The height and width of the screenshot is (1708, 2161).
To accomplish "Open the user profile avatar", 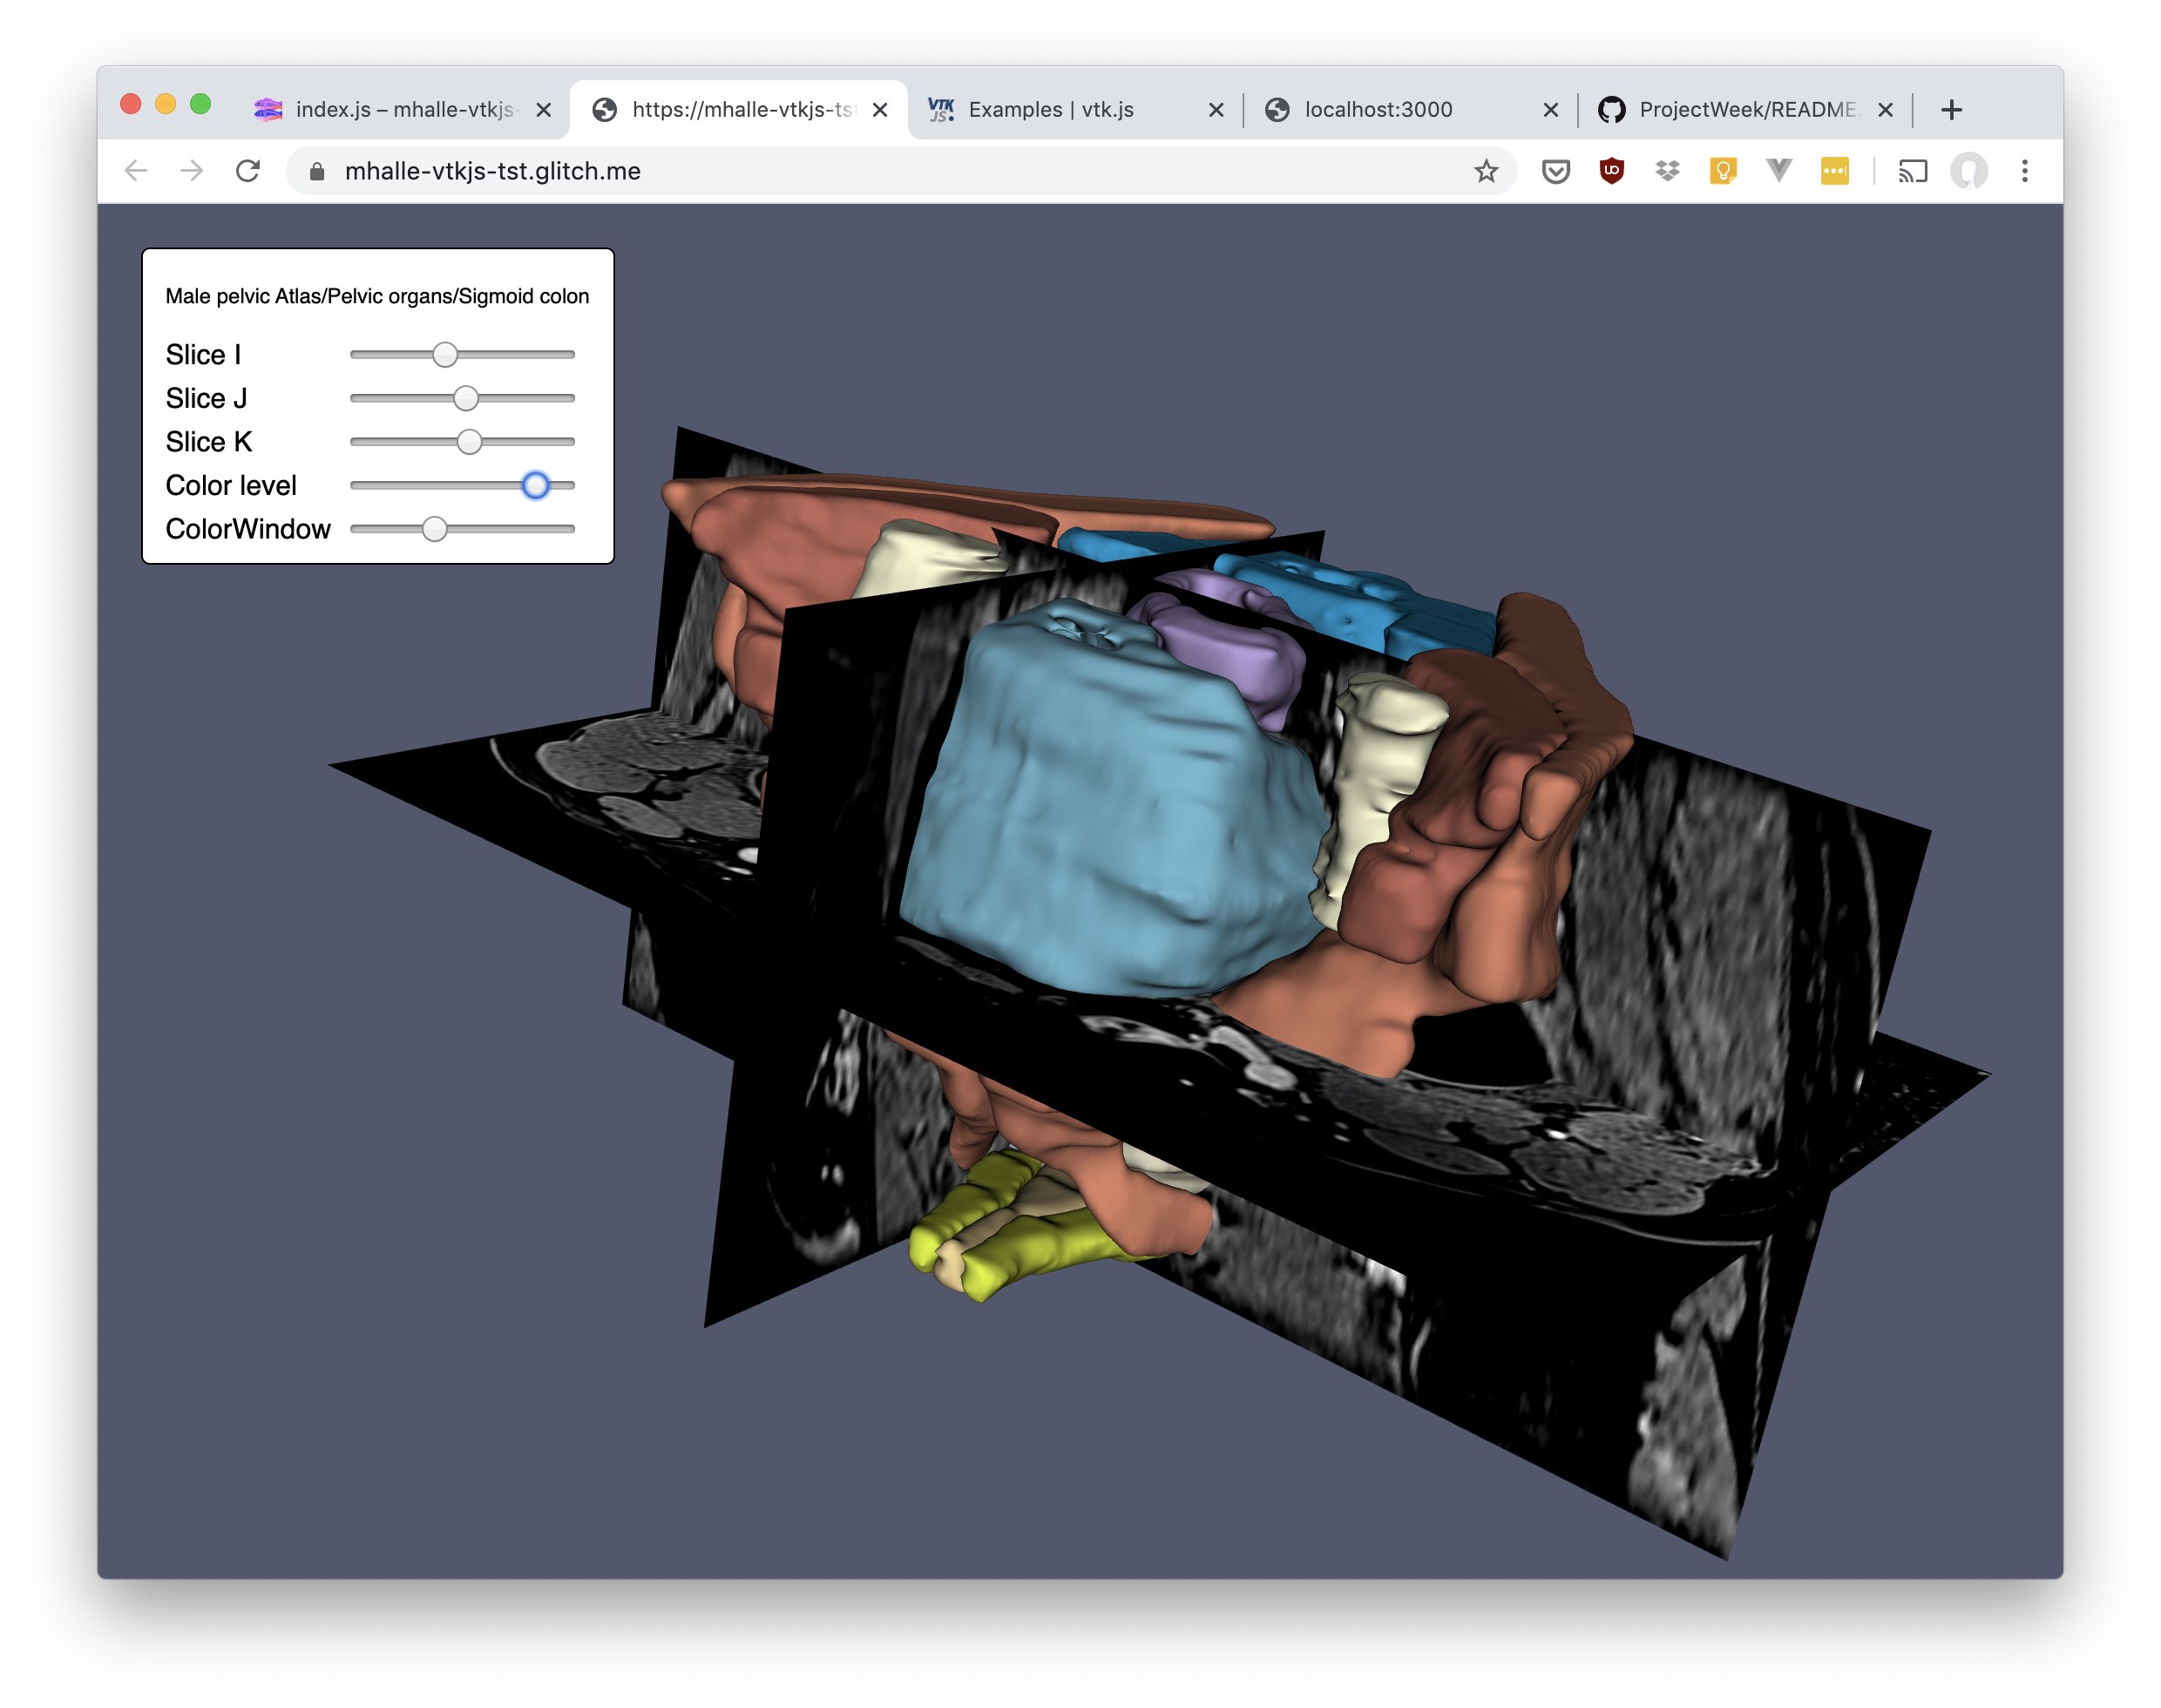I will [x=1968, y=171].
